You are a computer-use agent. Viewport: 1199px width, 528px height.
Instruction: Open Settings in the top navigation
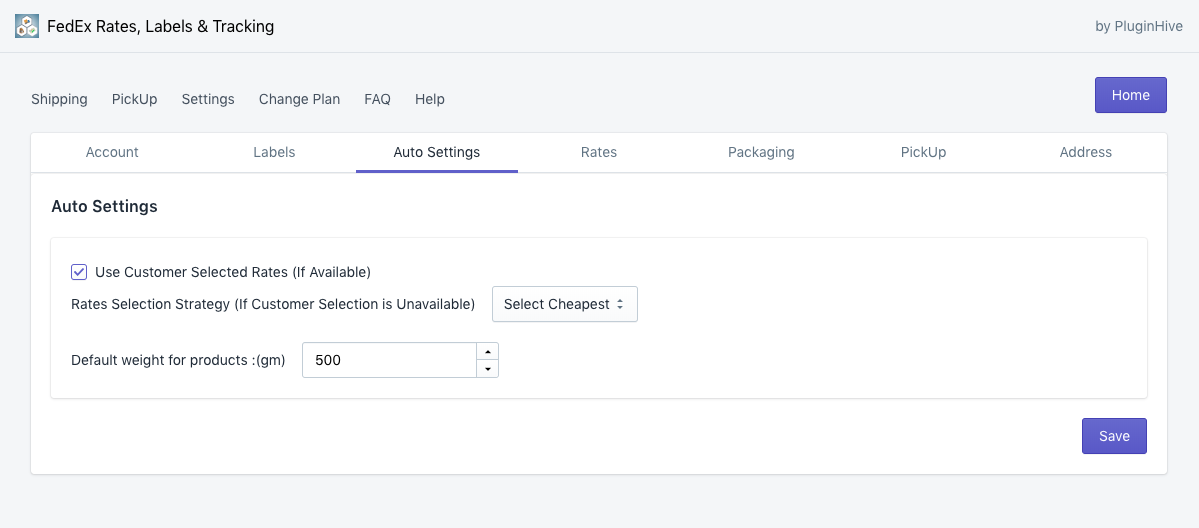208,99
